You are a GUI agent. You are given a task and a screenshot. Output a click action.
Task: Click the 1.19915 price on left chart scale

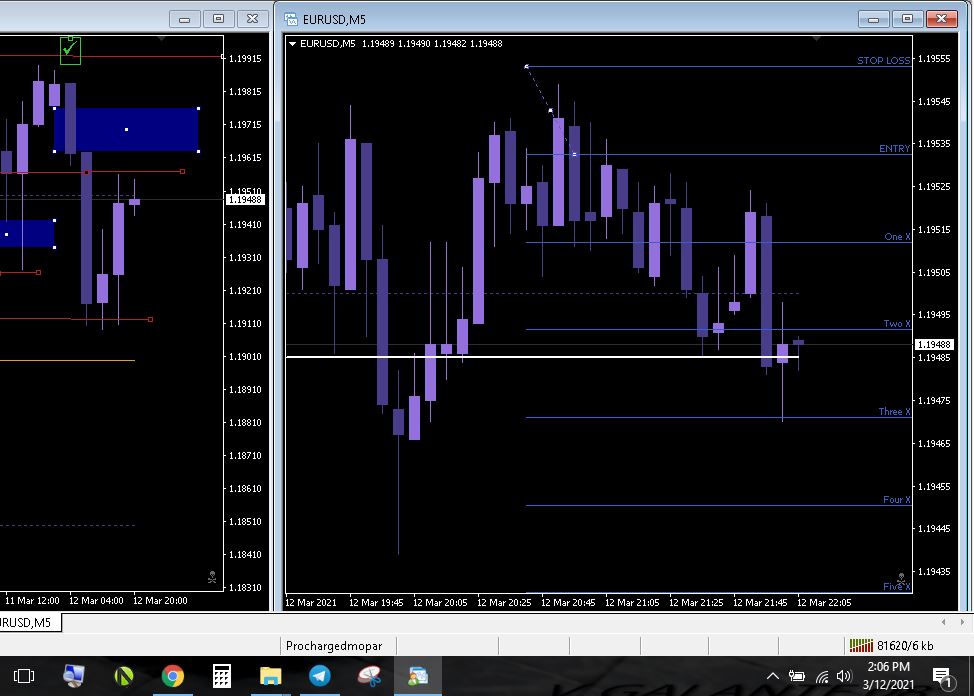(x=245, y=58)
